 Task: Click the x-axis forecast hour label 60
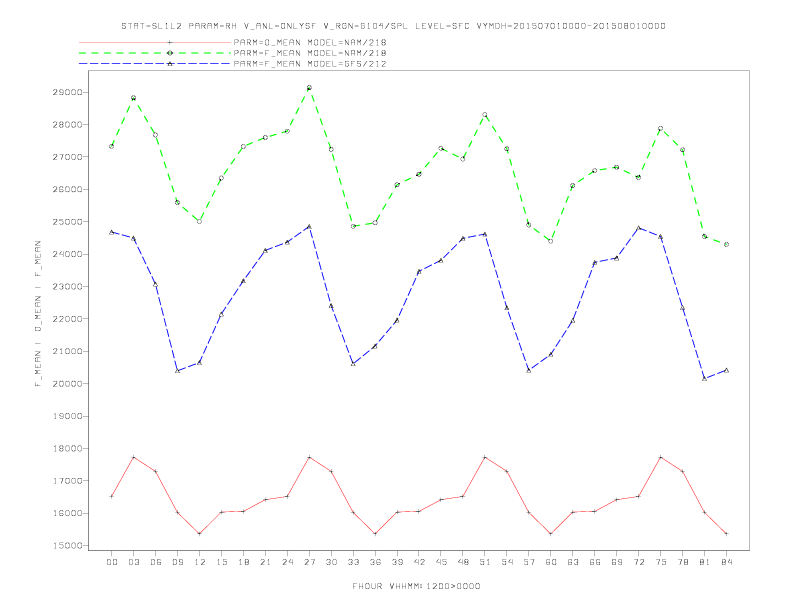coord(551,562)
